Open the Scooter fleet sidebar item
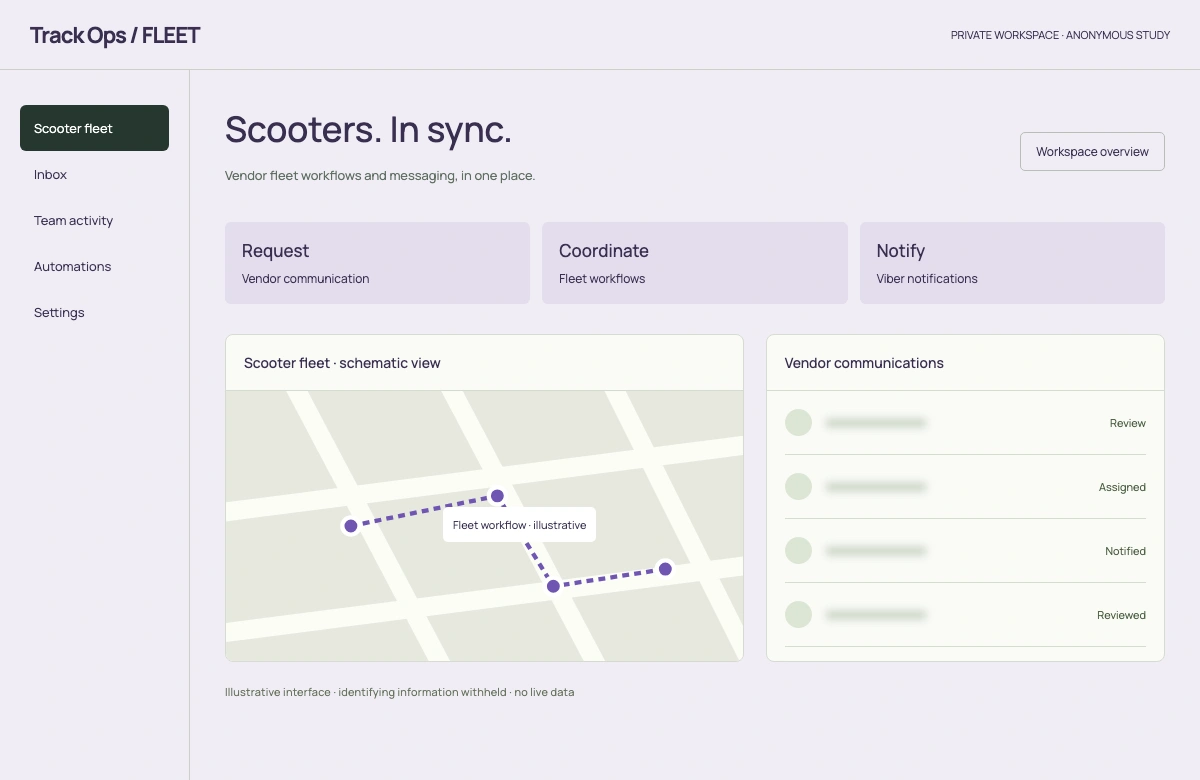Screen dimensions: 1200x780 [94, 128]
